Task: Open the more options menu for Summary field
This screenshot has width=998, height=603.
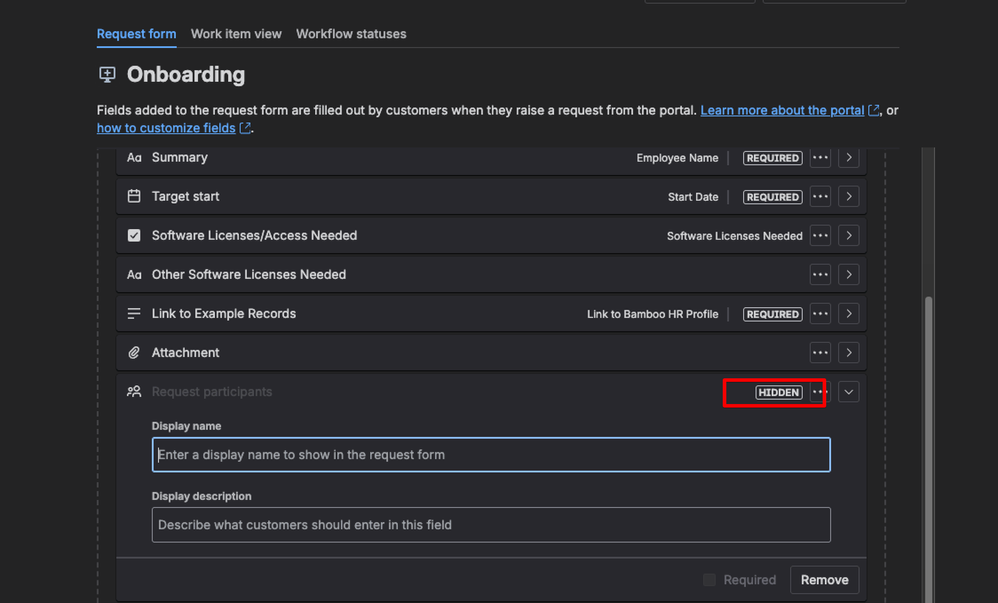Action: 819,157
